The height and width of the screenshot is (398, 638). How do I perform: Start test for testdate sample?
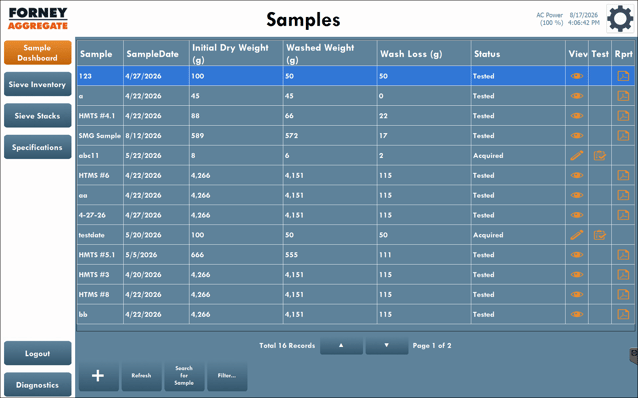coord(600,235)
